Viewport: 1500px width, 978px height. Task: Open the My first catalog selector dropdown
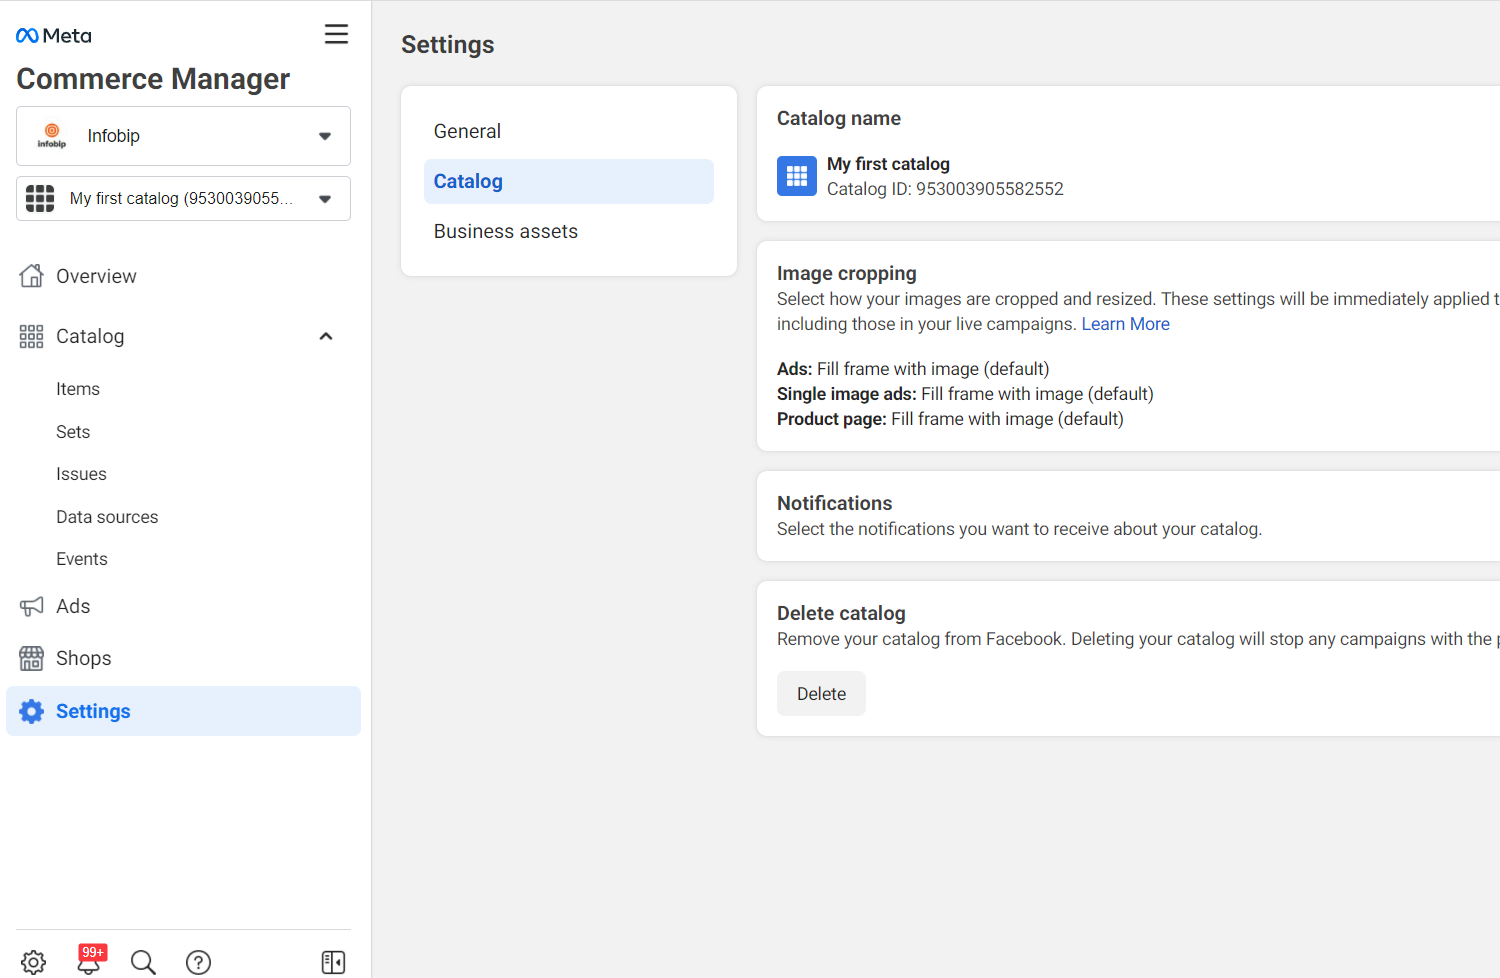pos(183,198)
